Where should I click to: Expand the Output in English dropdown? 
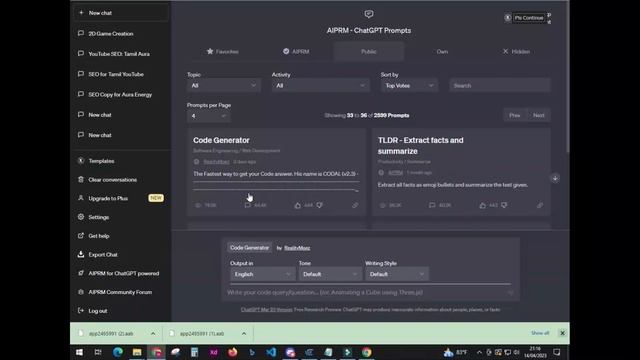[262, 274]
